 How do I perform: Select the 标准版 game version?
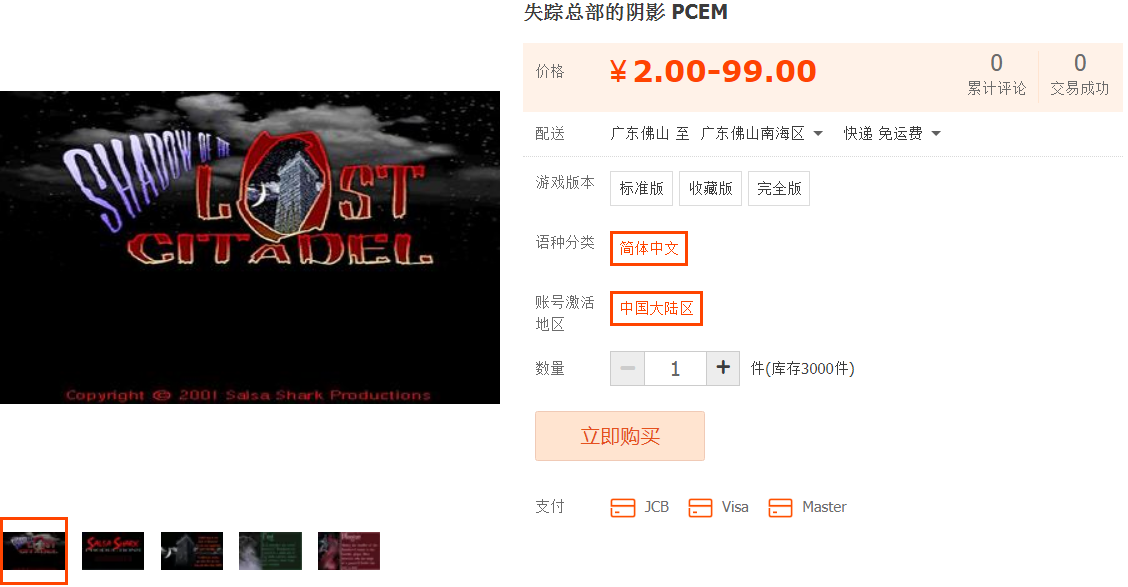641,188
